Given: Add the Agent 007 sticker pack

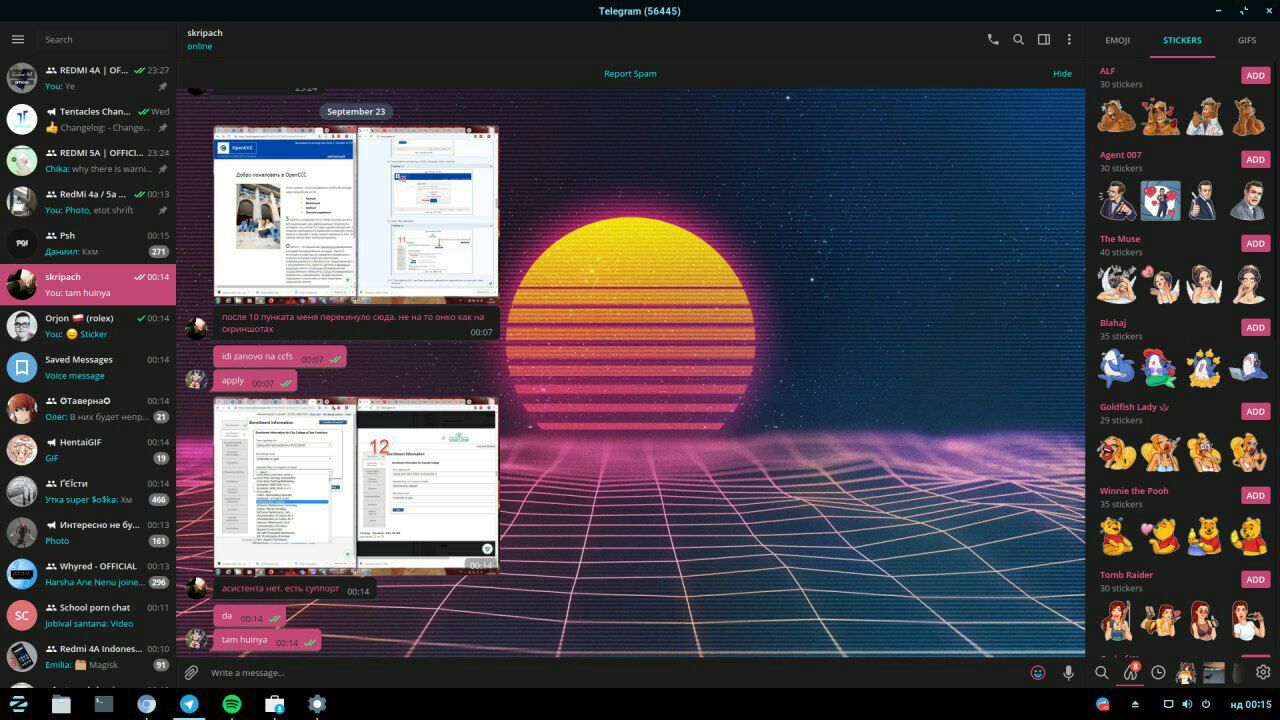Looking at the screenshot, I should click(x=1255, y=160).
